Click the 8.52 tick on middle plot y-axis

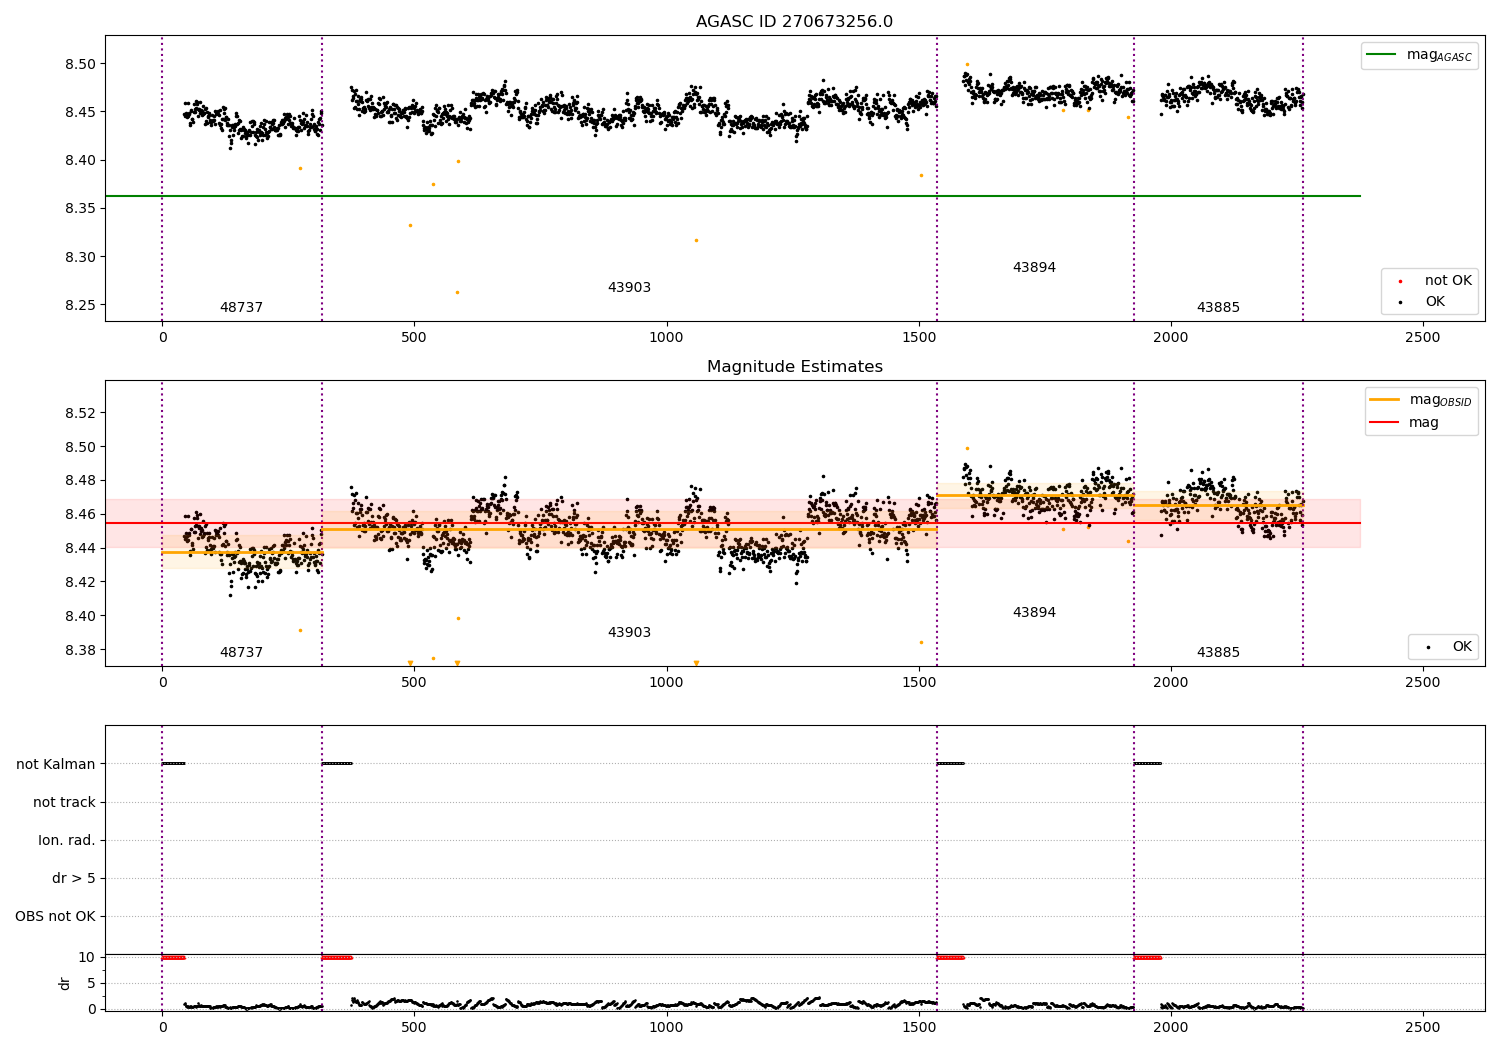(80, 413)
